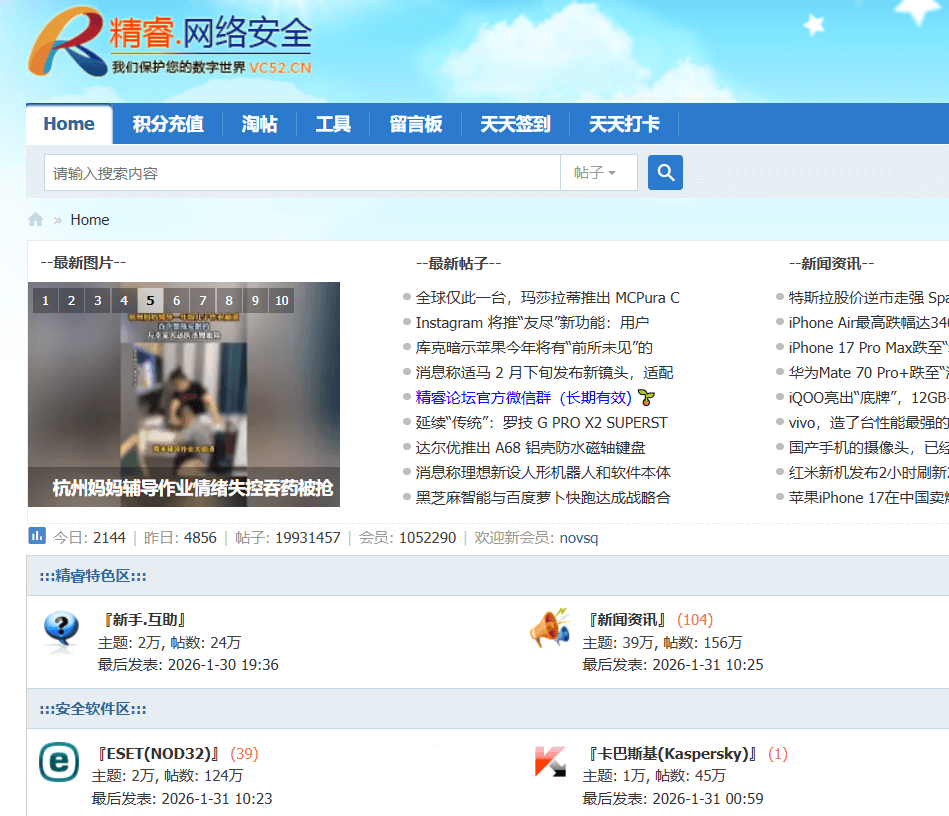949x816 pixels.
Task: Click the statistics bar chart icon
Action: (x=37, y=536)
